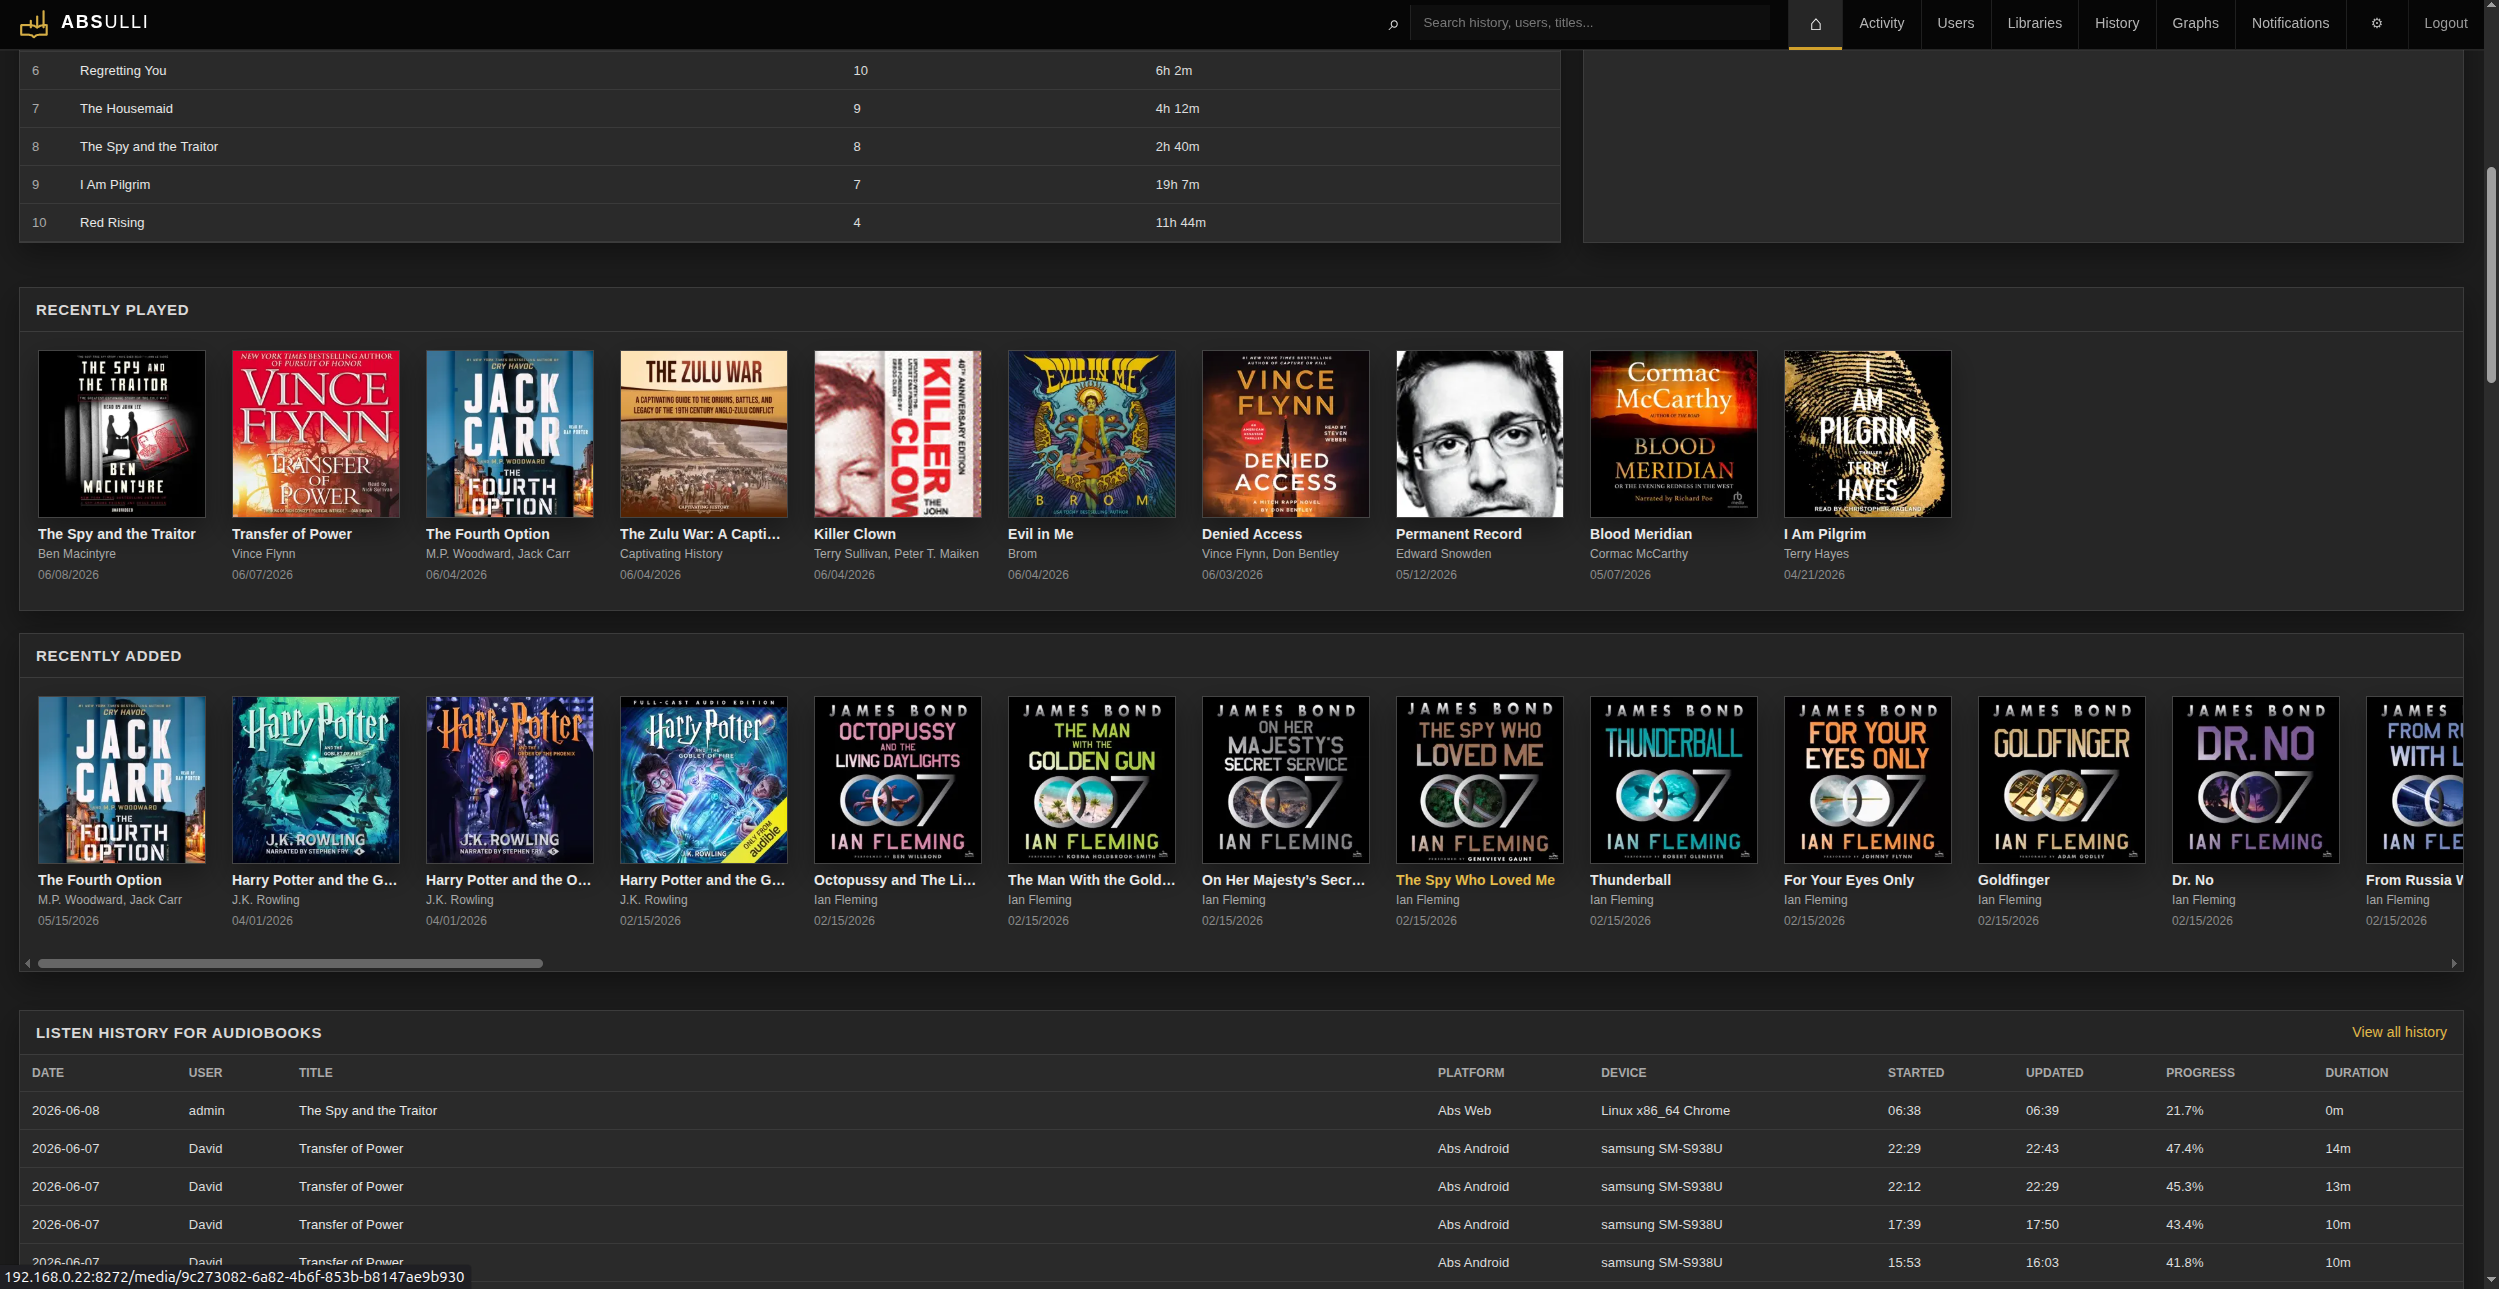The image size is (2499, 1289).
Task: Click the page vertical scrollbar thumb
Action: 2491,275
